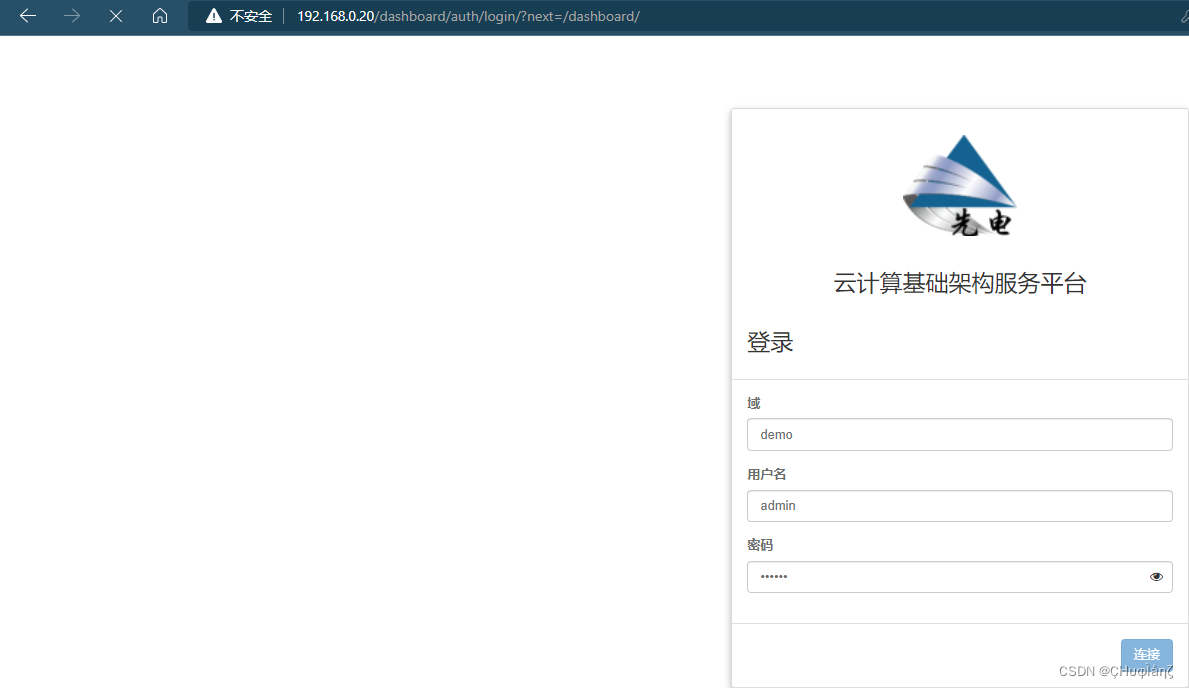1189x688 pixels.
Task: Click the 密码 field label
Action: point(760,545)
